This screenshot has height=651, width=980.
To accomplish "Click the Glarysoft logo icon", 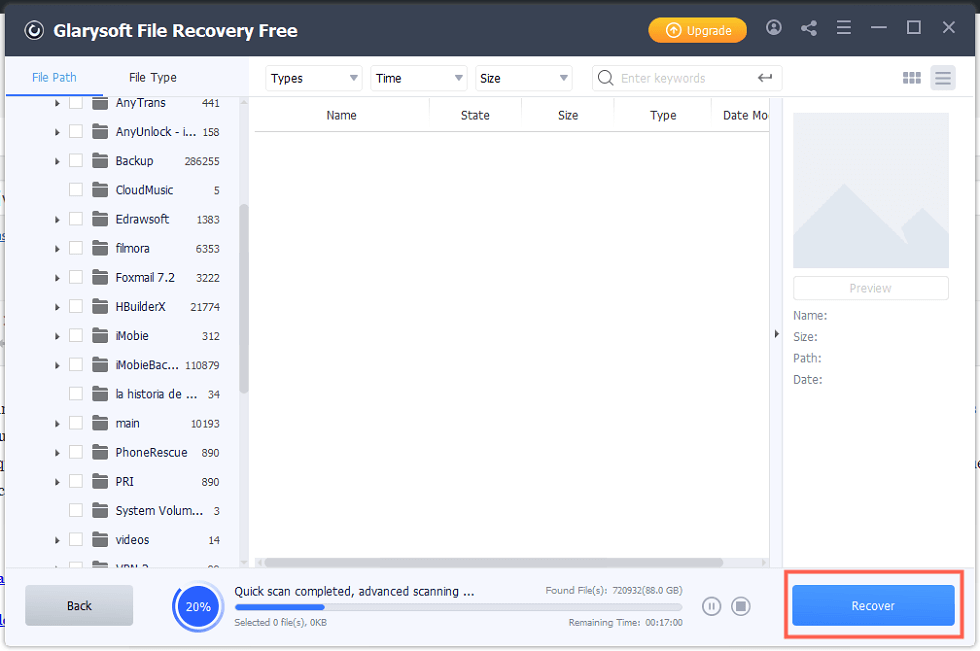I will click(x=34, y=30).
